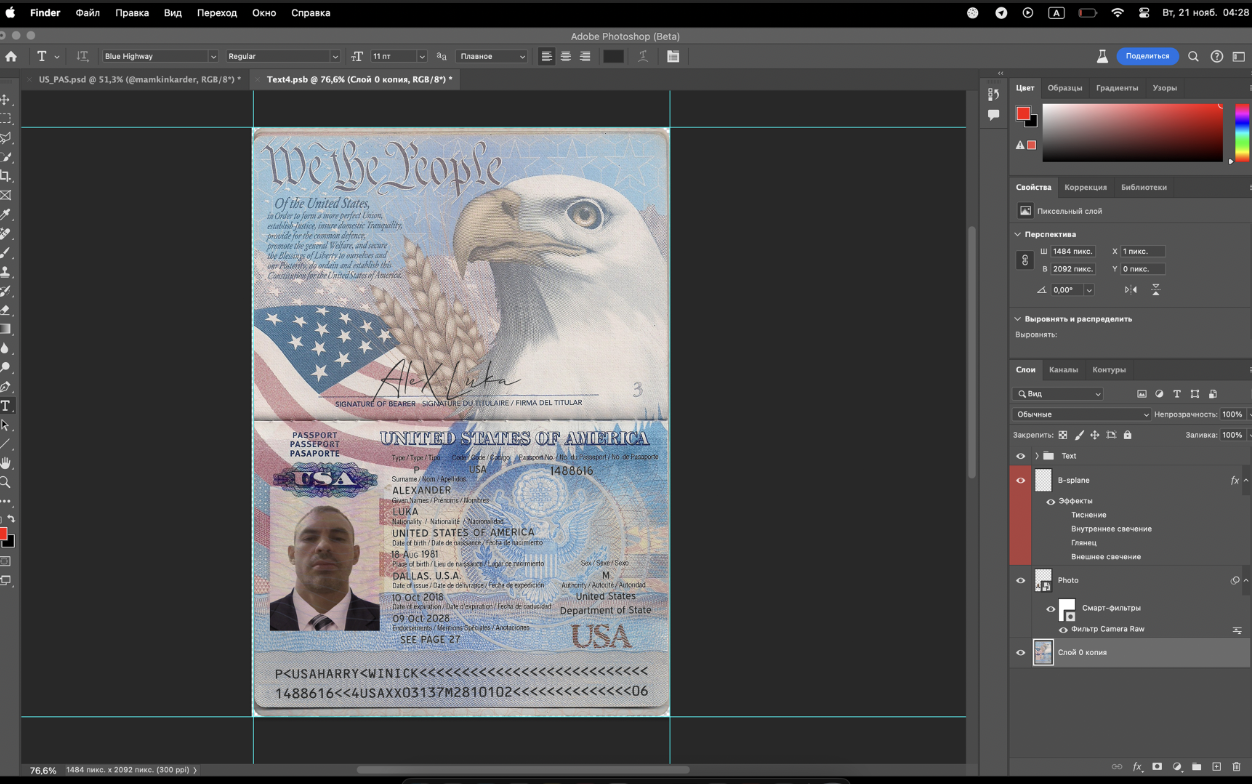Open the Вид layer filter dropdown
Image resolution: width=1252 pixels, height=784 pixels.
pyautogui.click(x=1058, y=394)
